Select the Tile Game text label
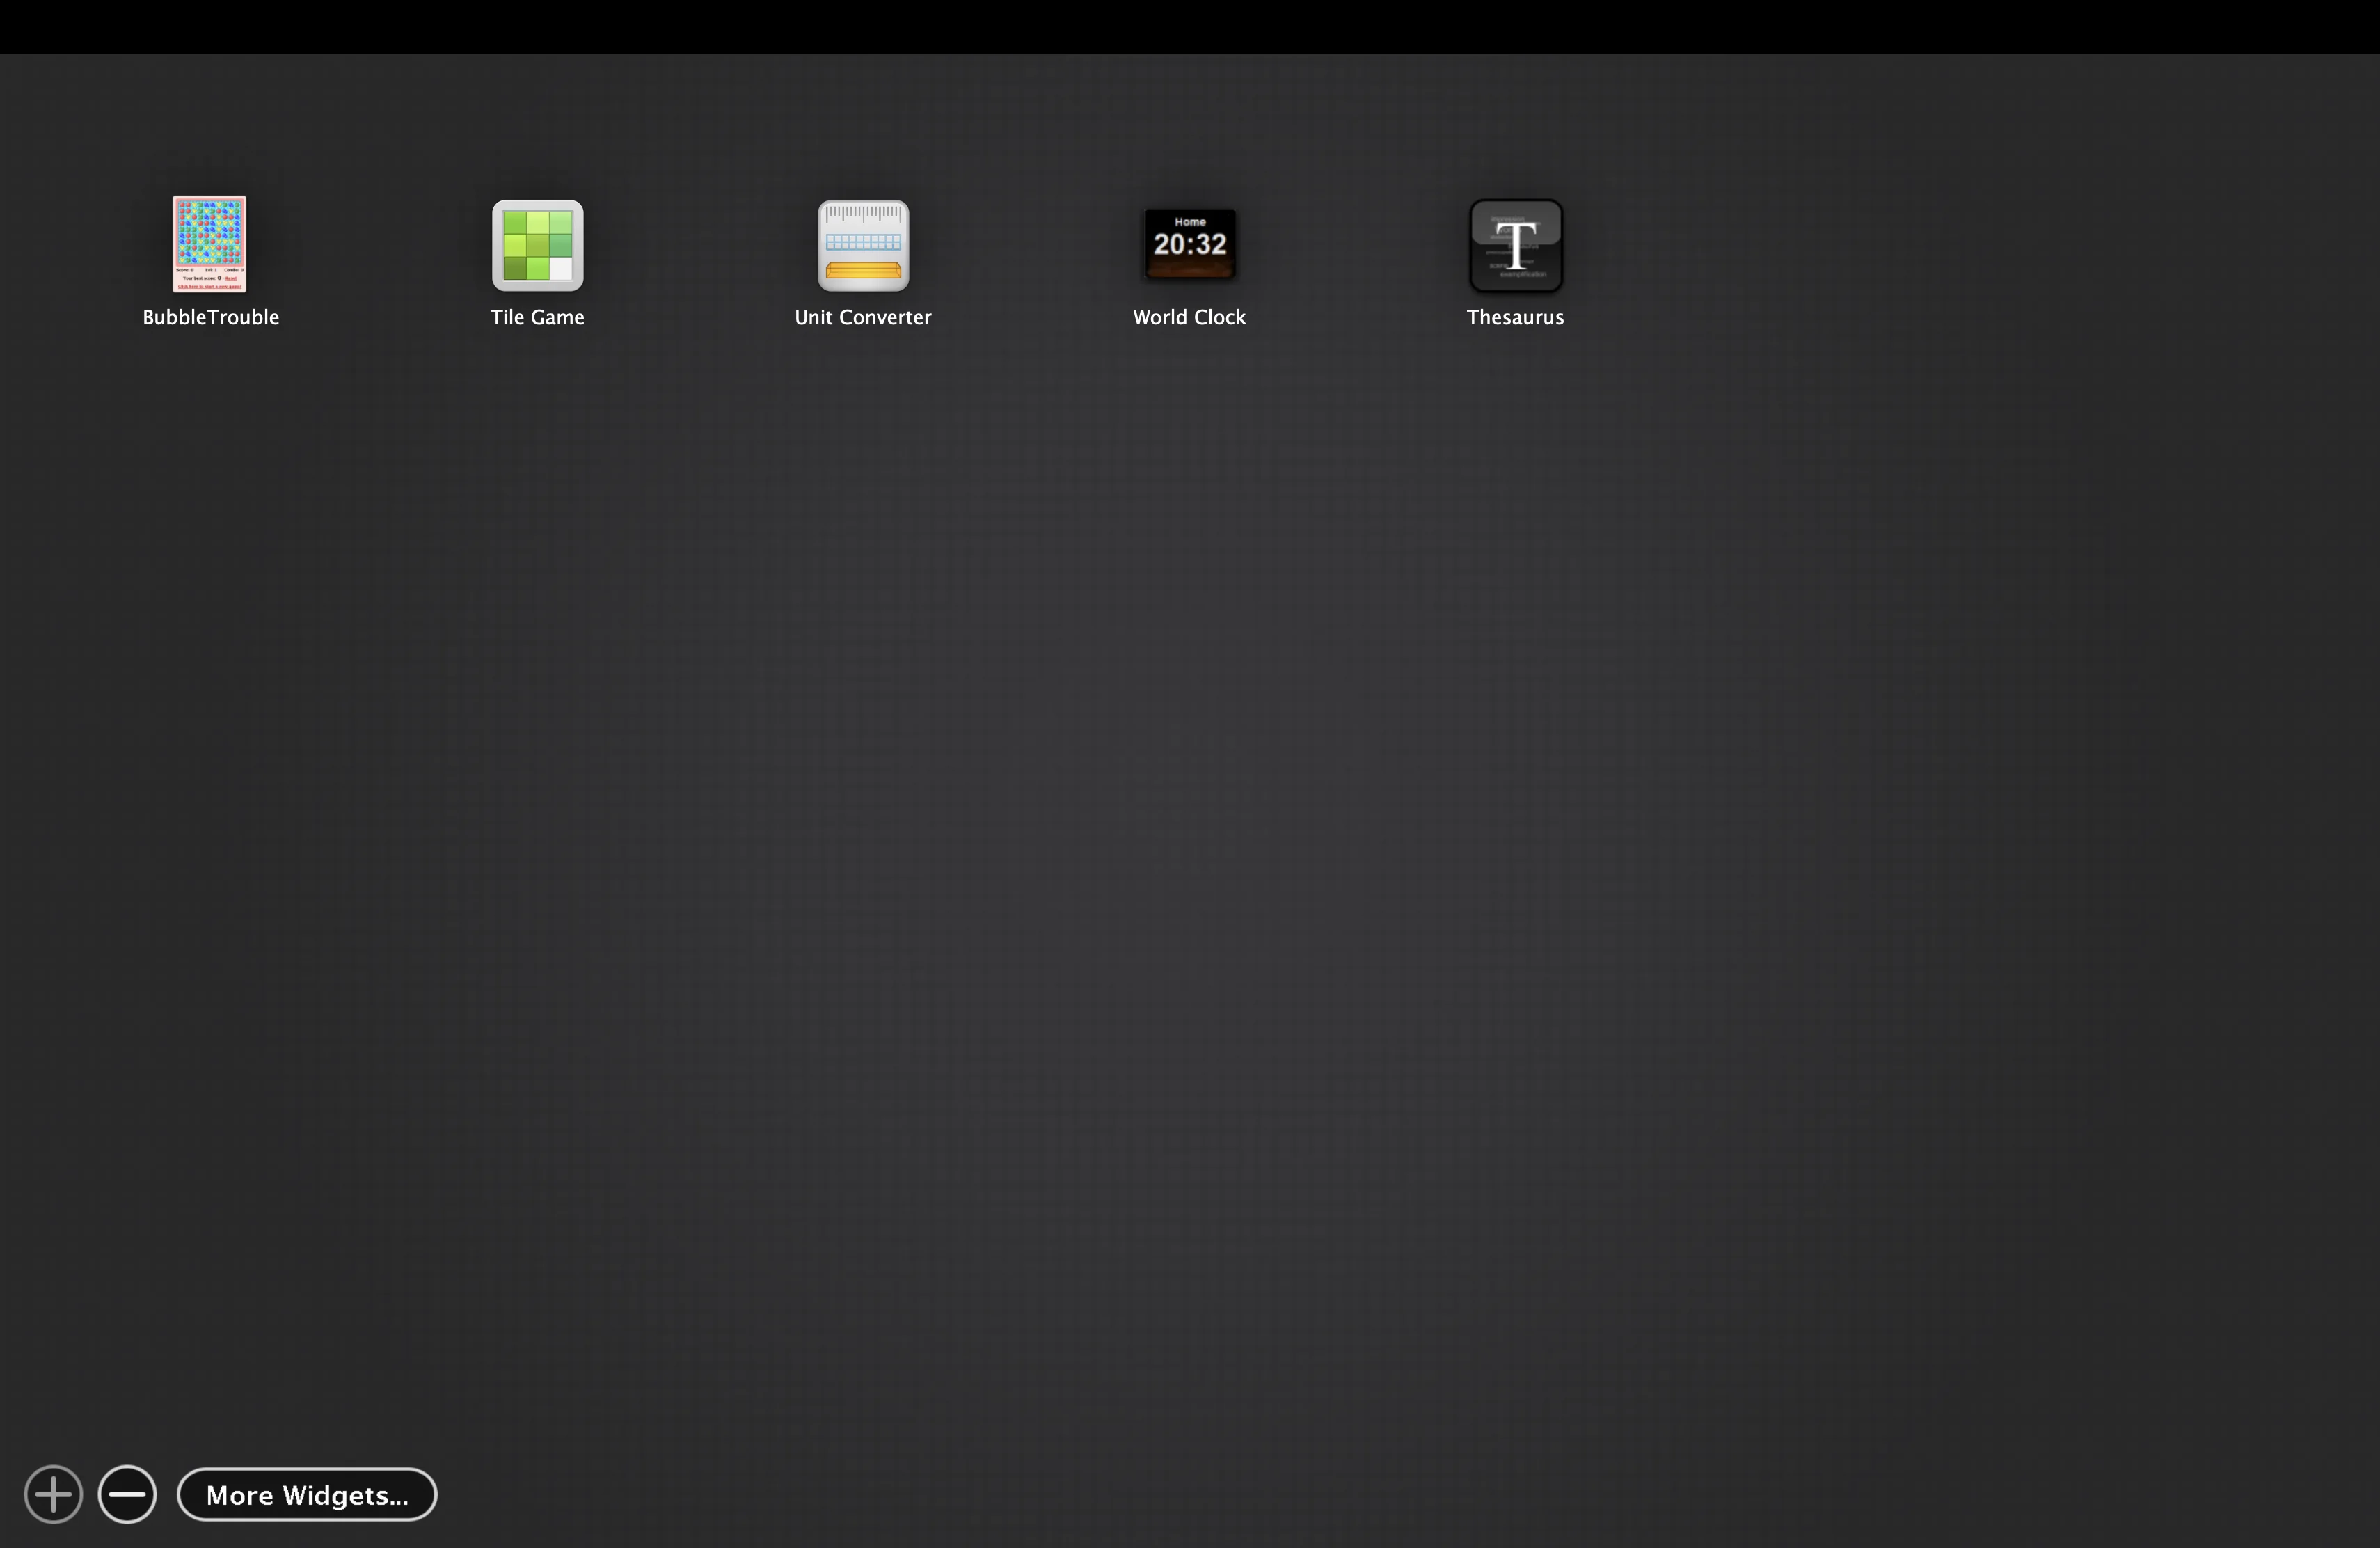The image size is (2380, 1548). tap(537, 317)
